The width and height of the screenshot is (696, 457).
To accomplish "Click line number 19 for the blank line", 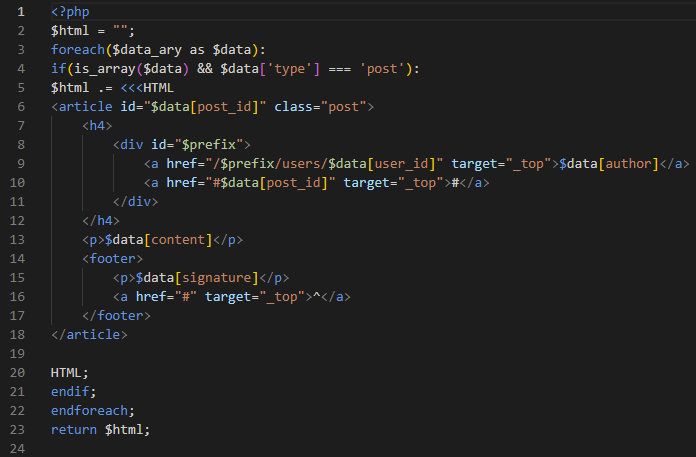I will pos(17,354).
